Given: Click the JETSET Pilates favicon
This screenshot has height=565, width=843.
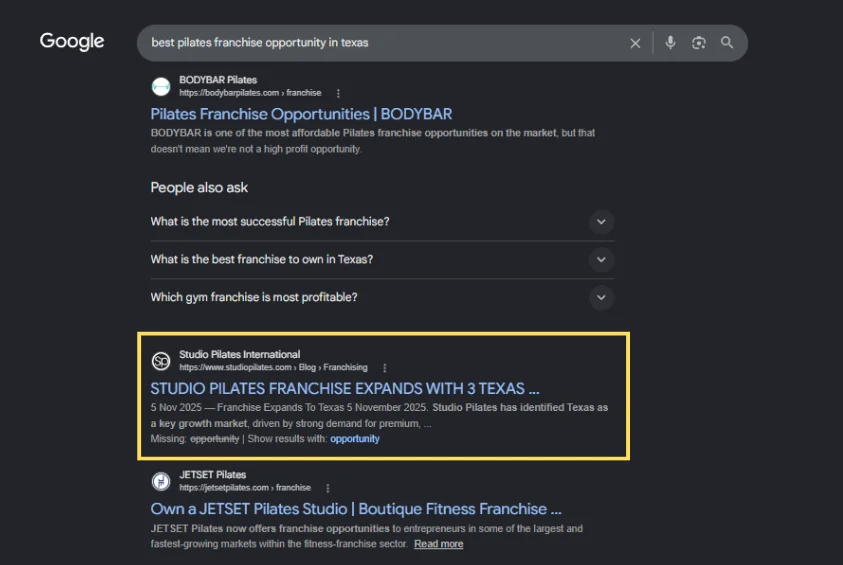Looking at the screenshot, I should click(161, 482).
